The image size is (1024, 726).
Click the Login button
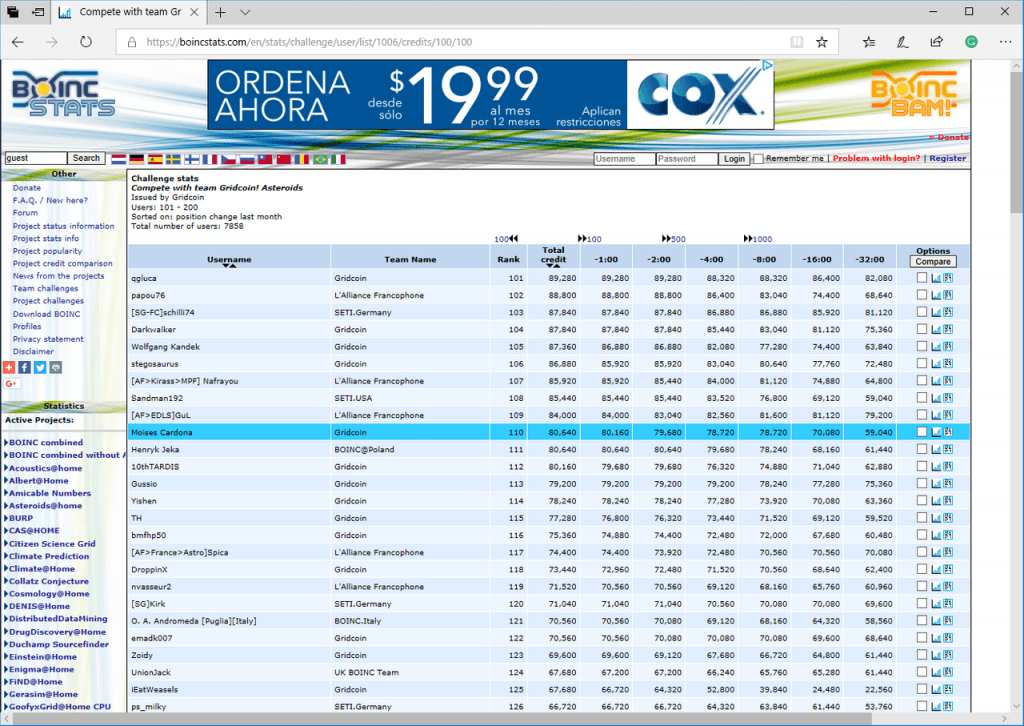[x=734, y=159]
